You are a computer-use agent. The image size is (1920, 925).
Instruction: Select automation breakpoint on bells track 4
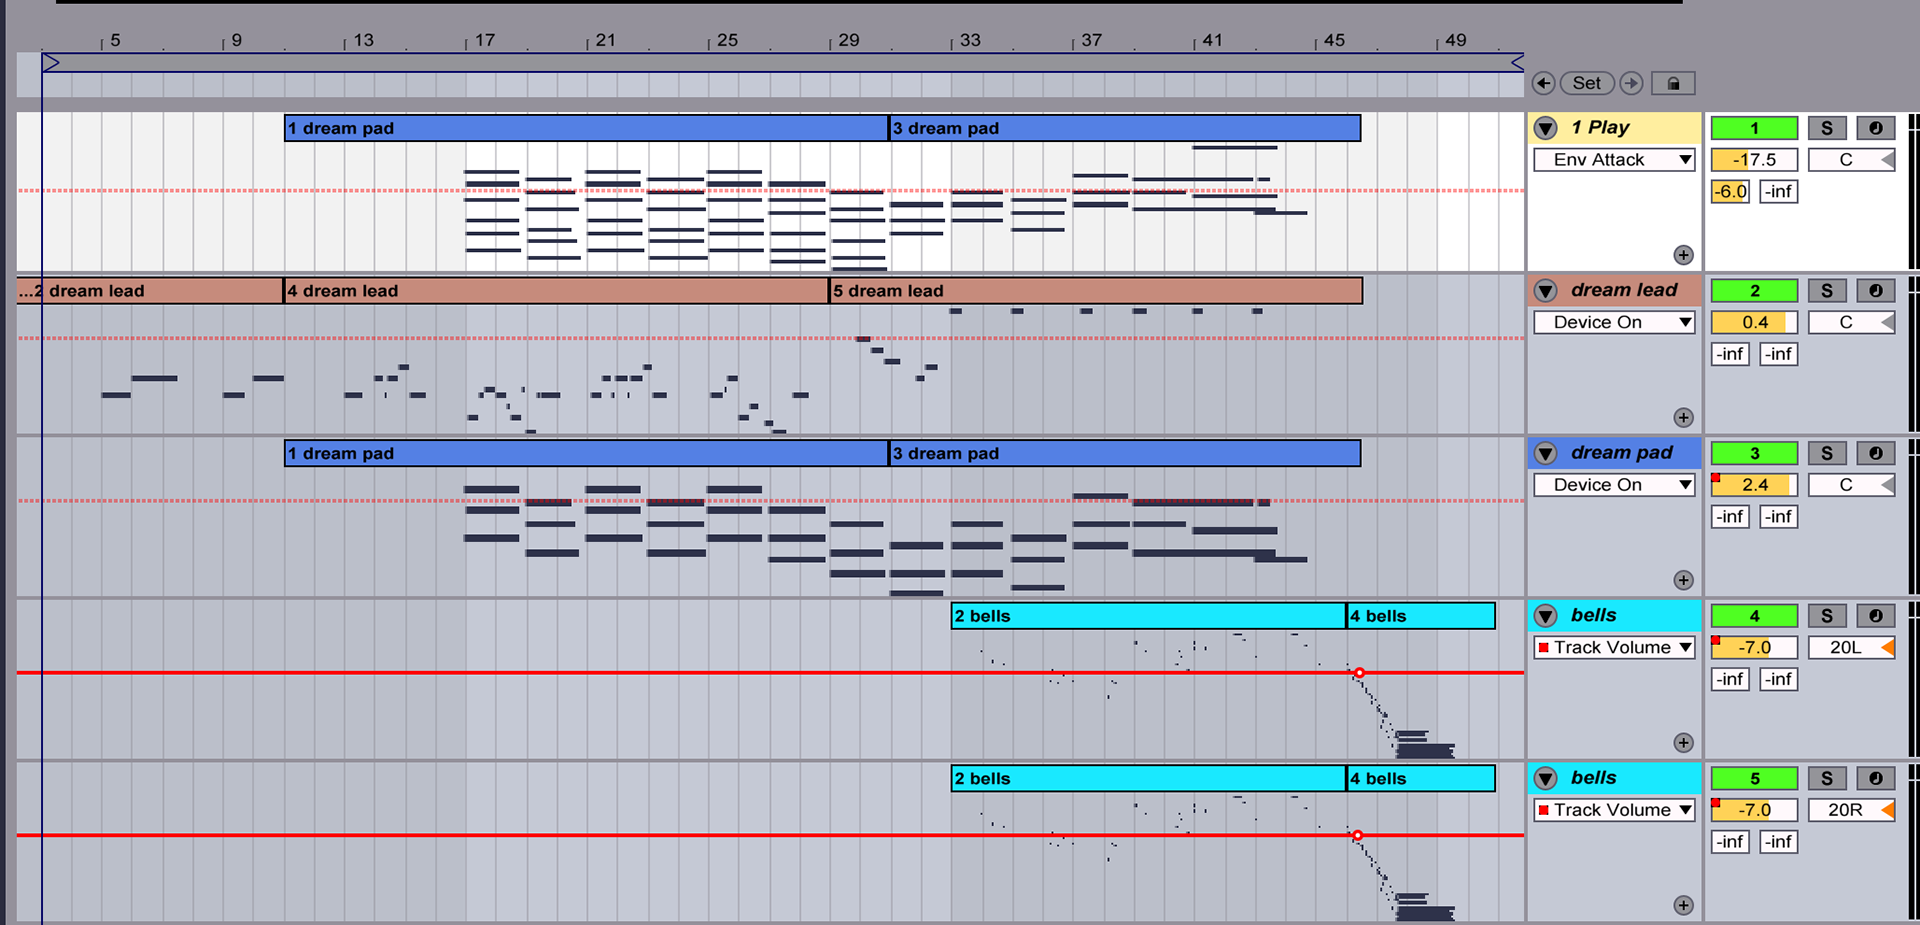point(1359,673)
